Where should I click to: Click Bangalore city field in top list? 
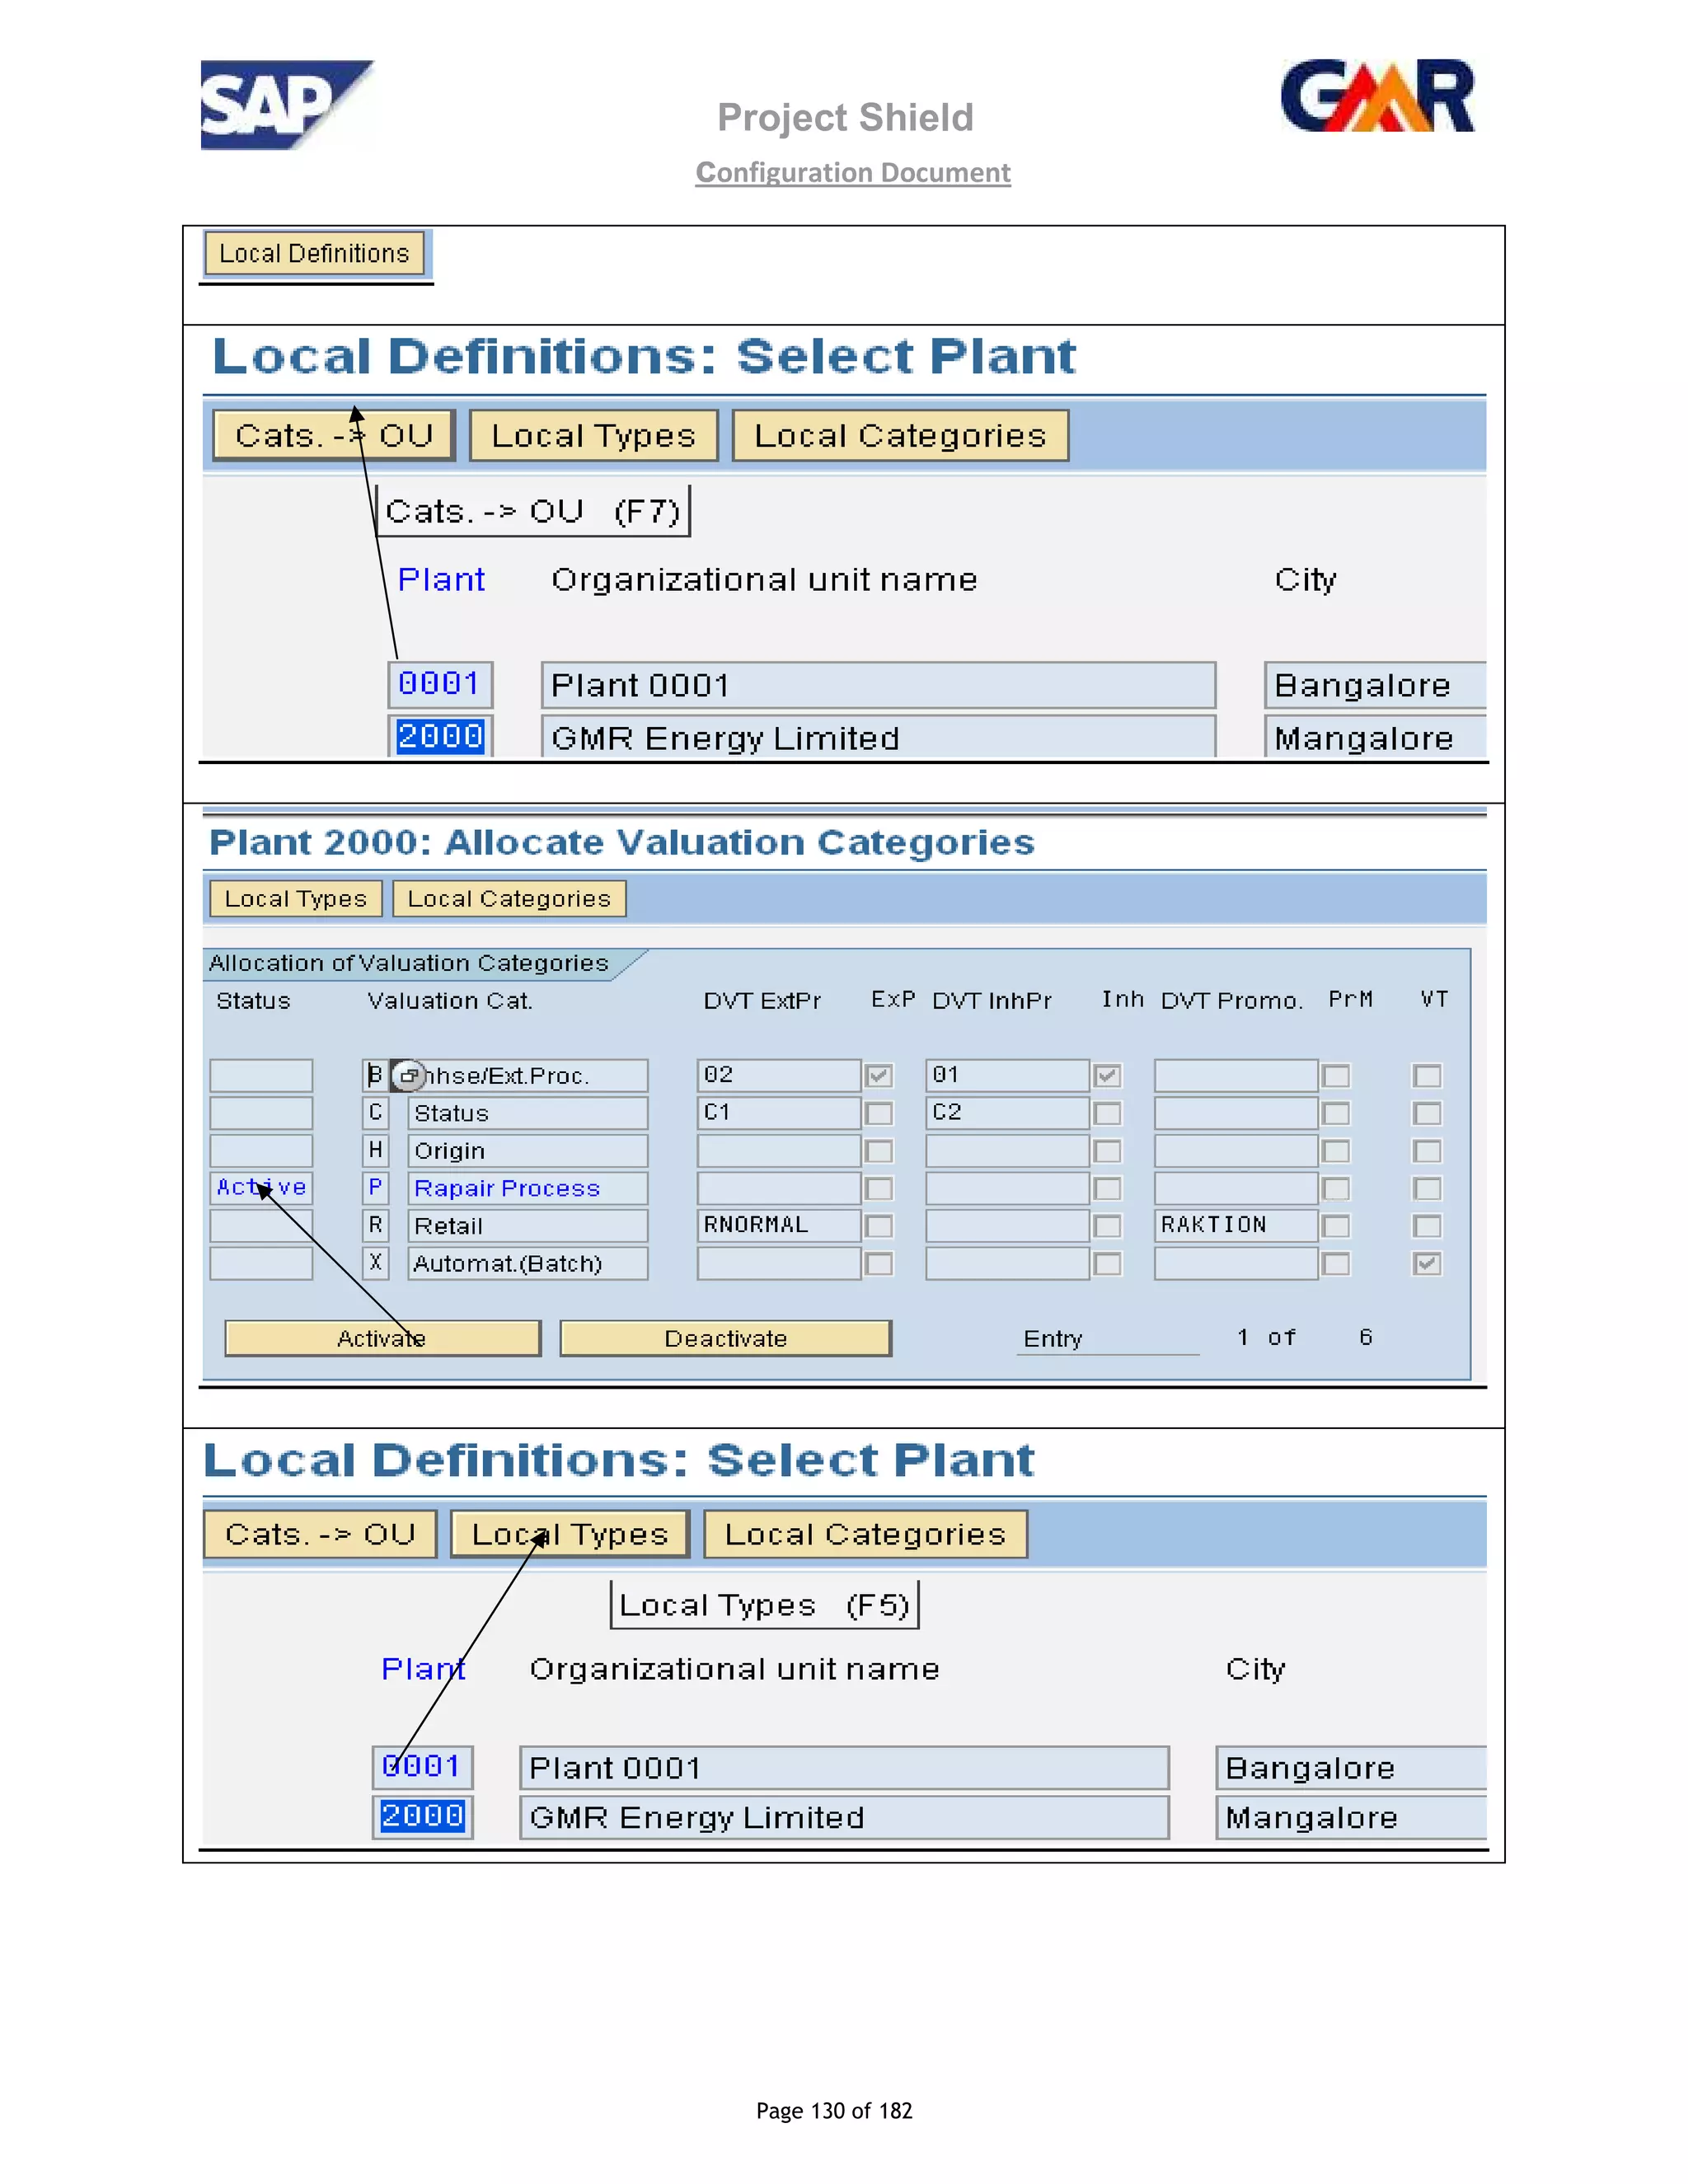[x=1375, y=685]
